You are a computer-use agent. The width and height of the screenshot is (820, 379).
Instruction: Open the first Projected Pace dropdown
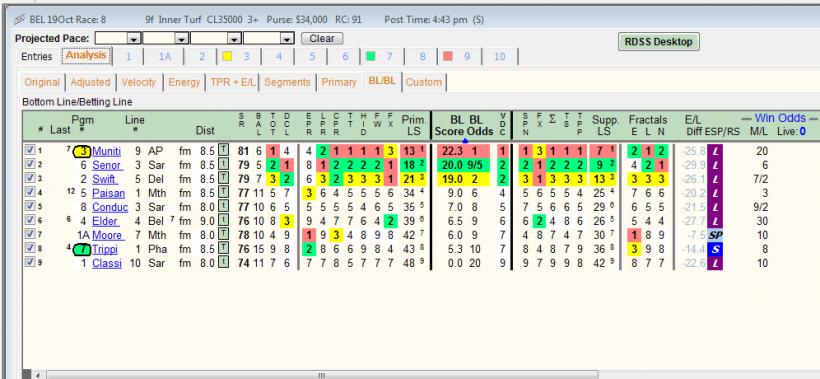(134, 39)
